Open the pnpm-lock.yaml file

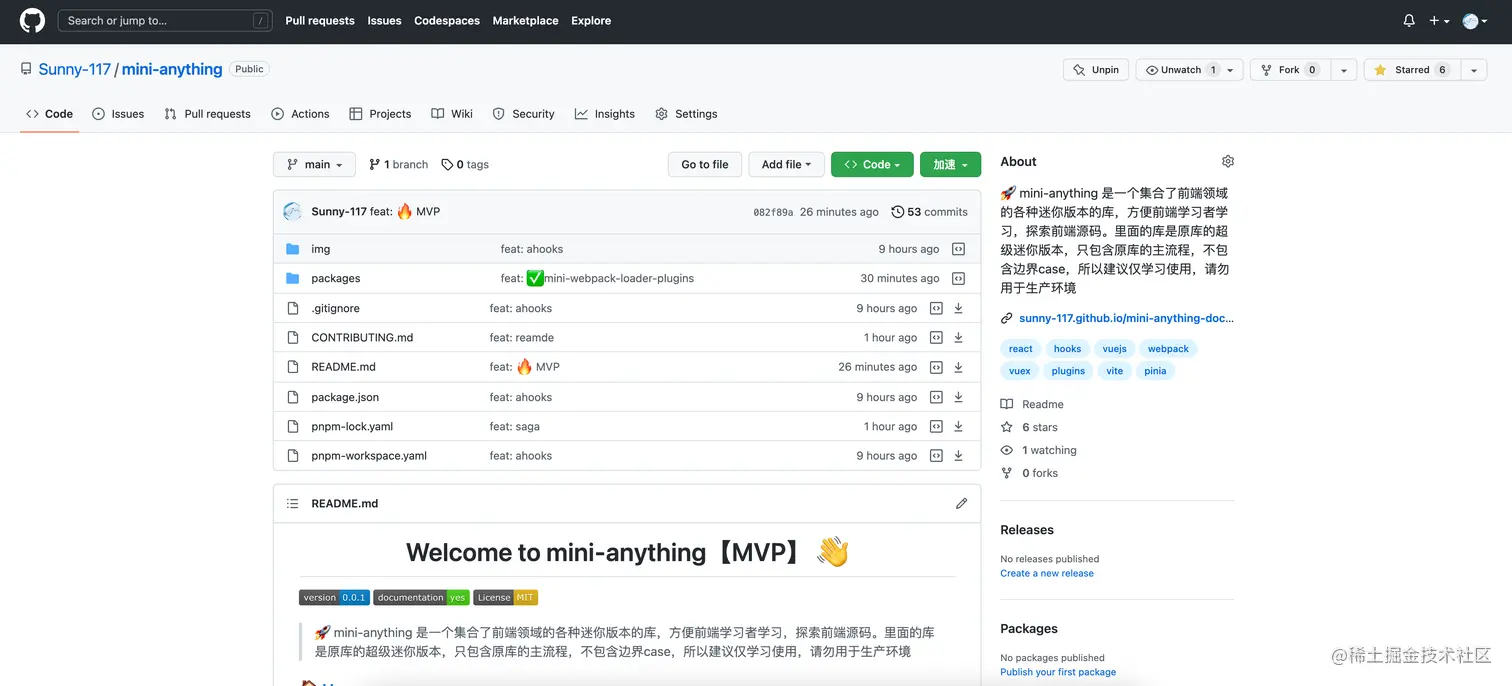tap(352, 426)
